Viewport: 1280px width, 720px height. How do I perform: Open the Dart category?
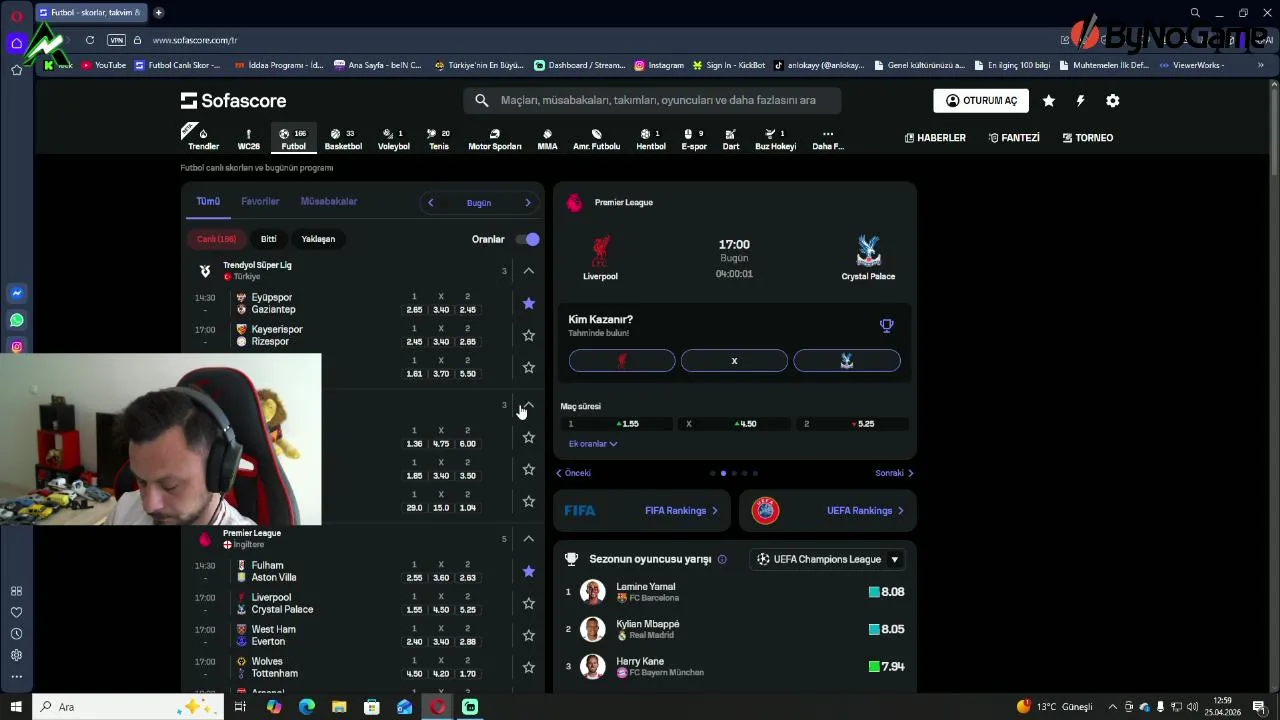point(731,139)
